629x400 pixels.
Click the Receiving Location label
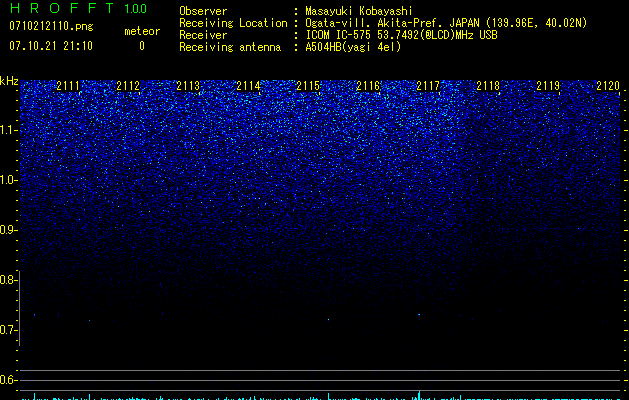click(233, 23)
